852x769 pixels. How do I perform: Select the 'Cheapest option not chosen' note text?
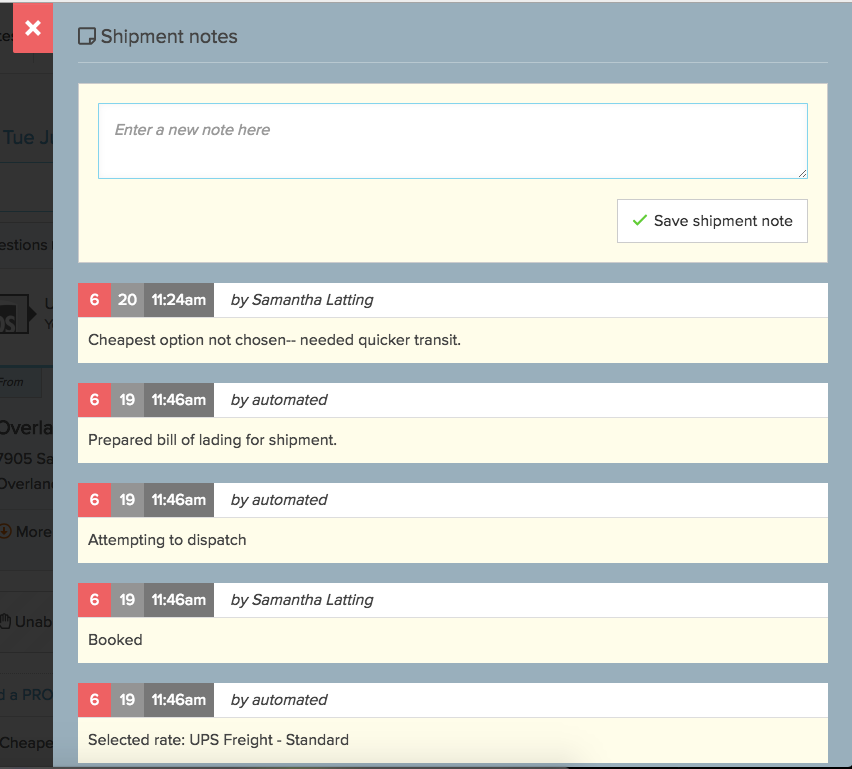tap(274, 340)
